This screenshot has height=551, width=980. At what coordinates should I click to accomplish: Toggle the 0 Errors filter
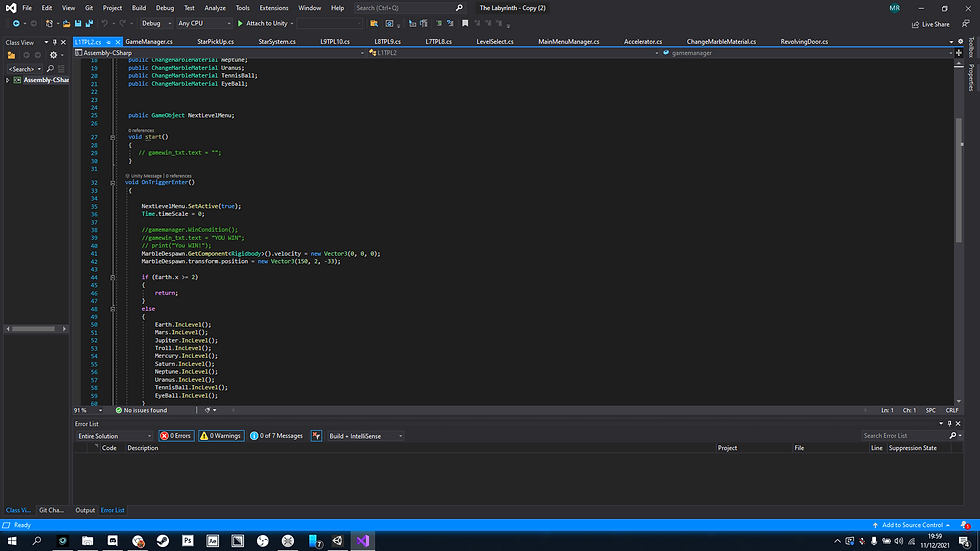[176, 436]
